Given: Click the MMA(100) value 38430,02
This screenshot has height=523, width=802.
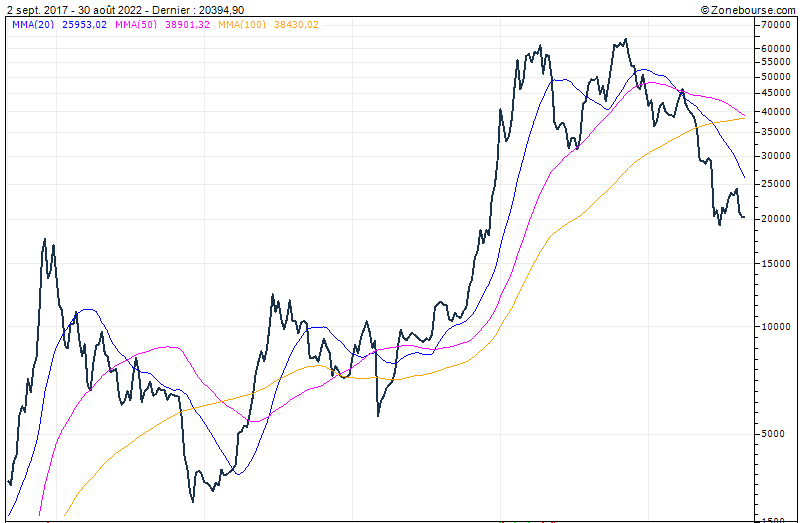Looking at the screenshot, I should [295, 25].
